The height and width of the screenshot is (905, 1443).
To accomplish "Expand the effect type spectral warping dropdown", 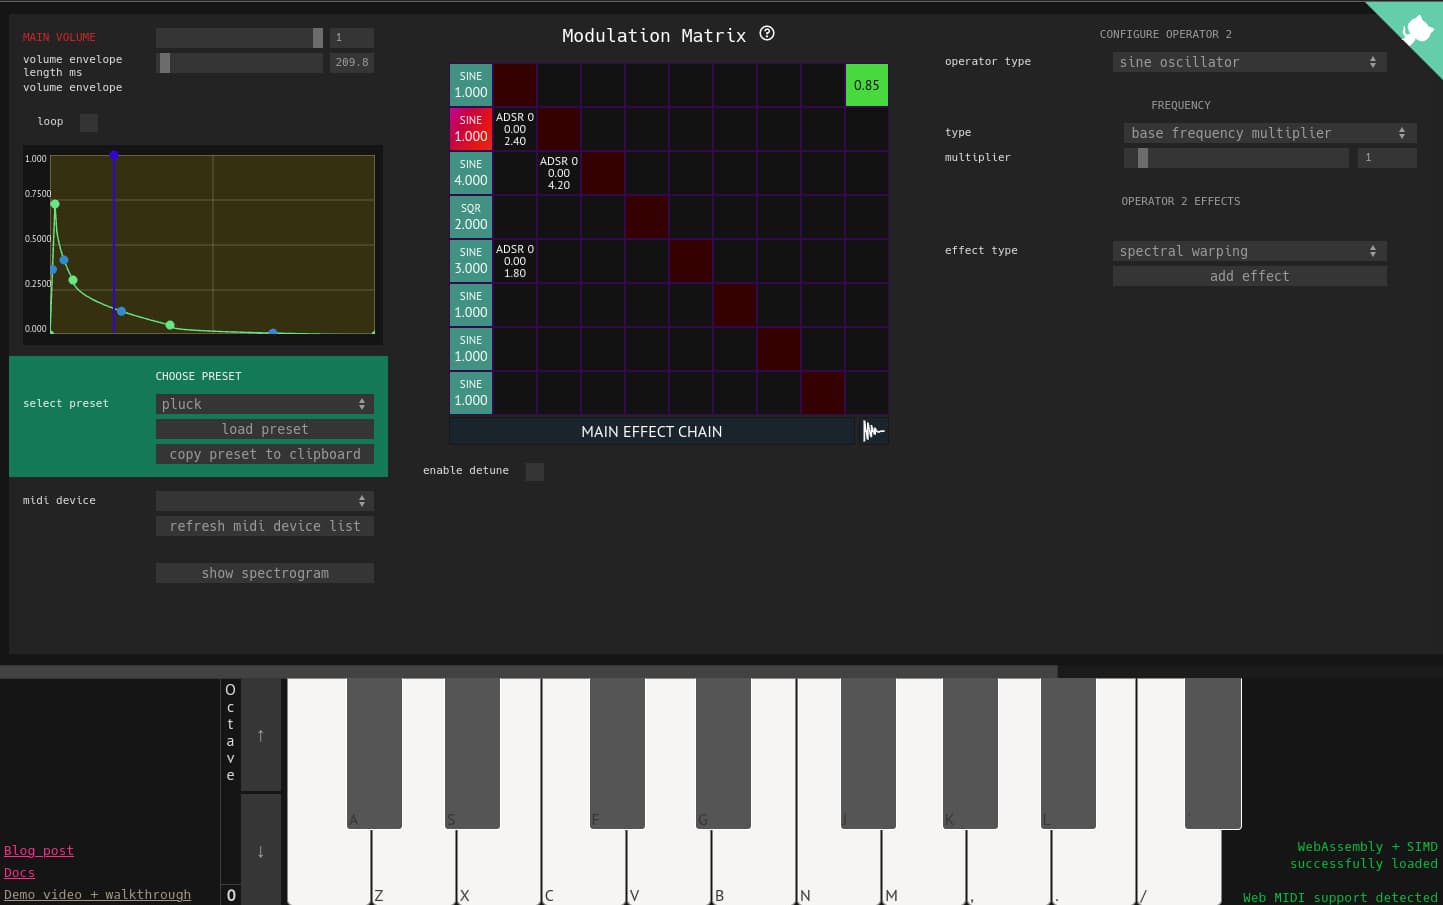I will pos(1249,251).
